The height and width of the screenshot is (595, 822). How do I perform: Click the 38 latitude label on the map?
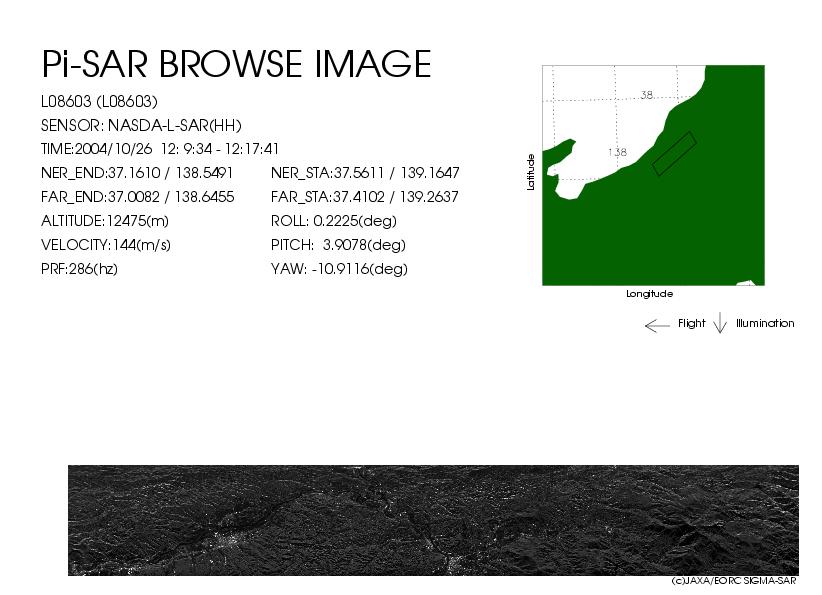pos(647,95)
